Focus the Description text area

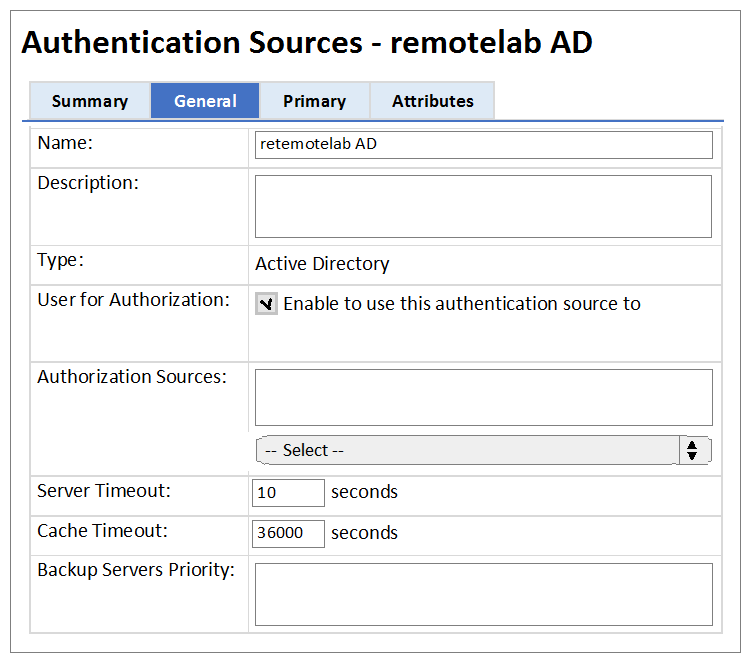coord(483,206)
